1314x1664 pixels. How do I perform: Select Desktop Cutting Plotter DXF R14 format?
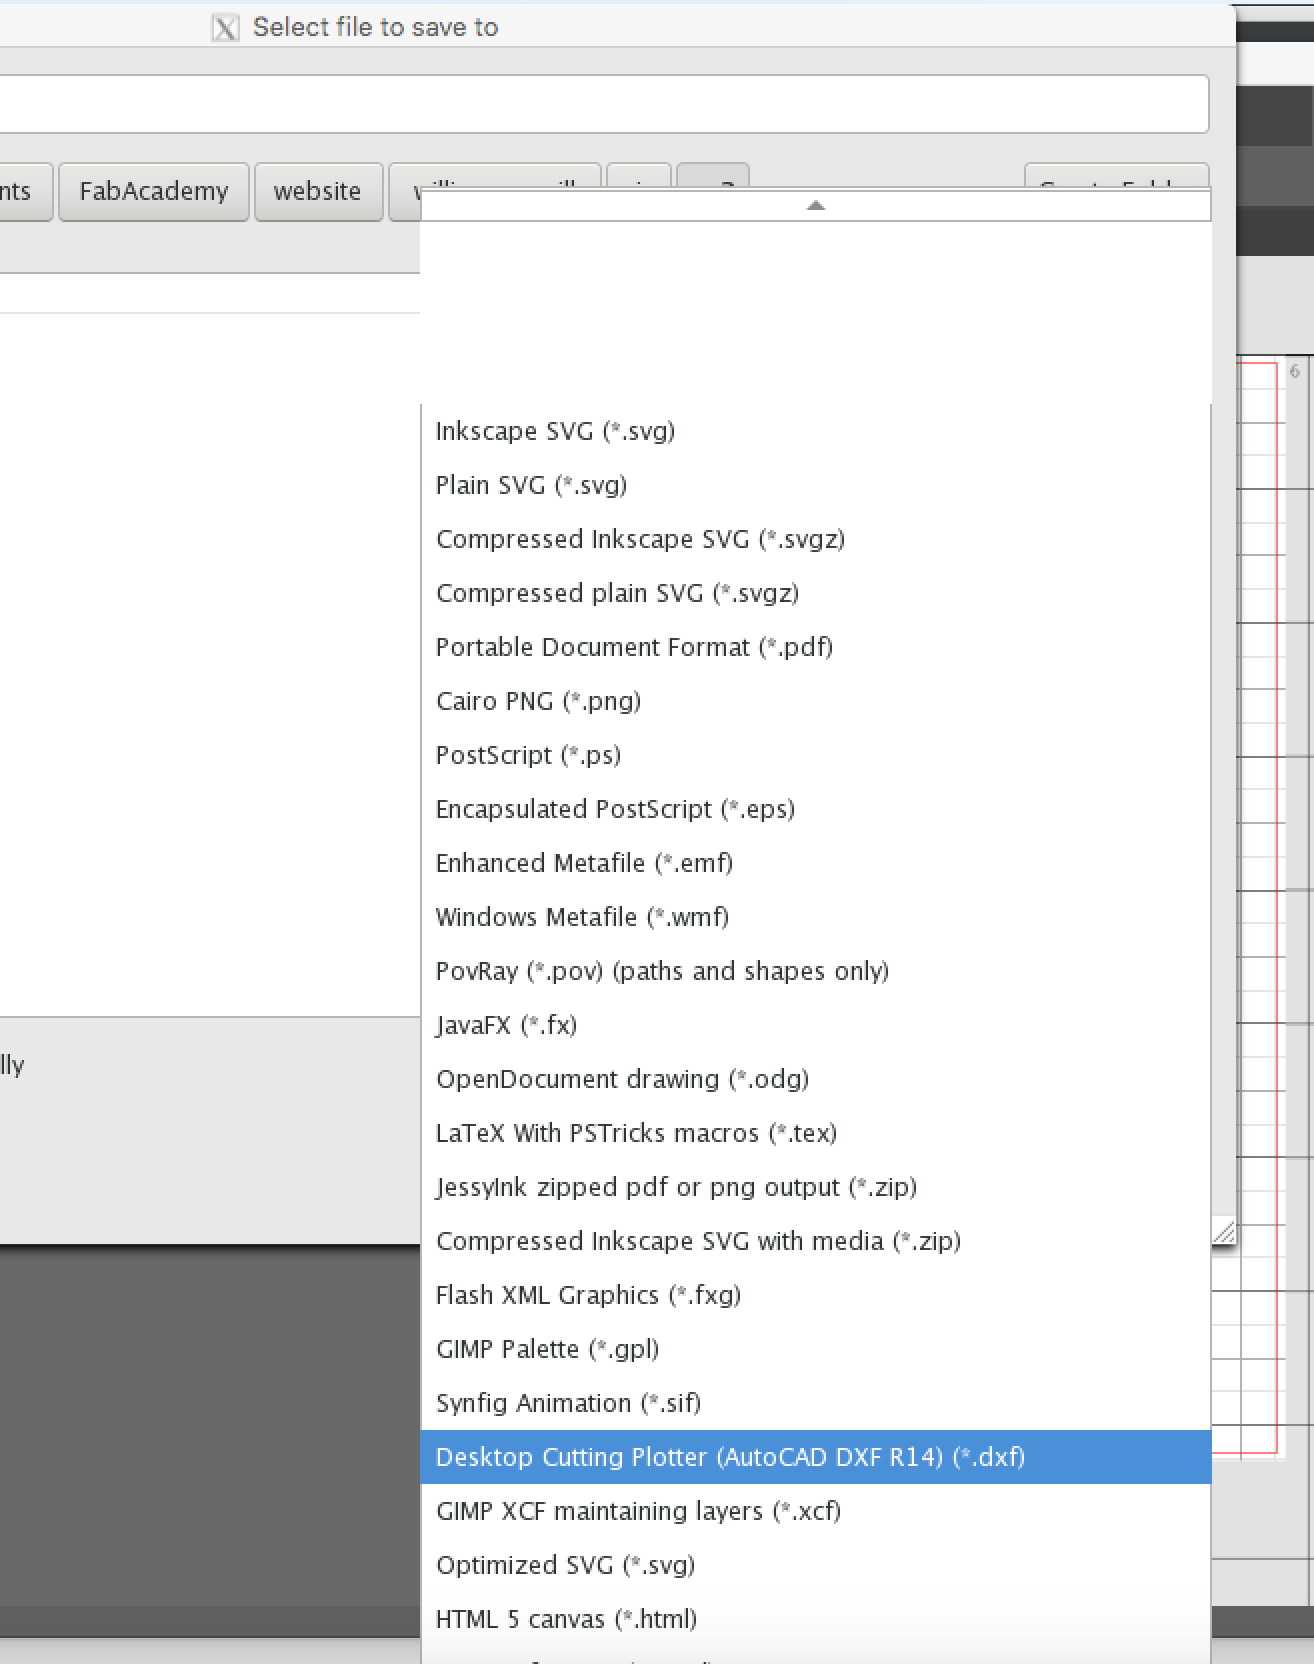tap(815, 1457)
